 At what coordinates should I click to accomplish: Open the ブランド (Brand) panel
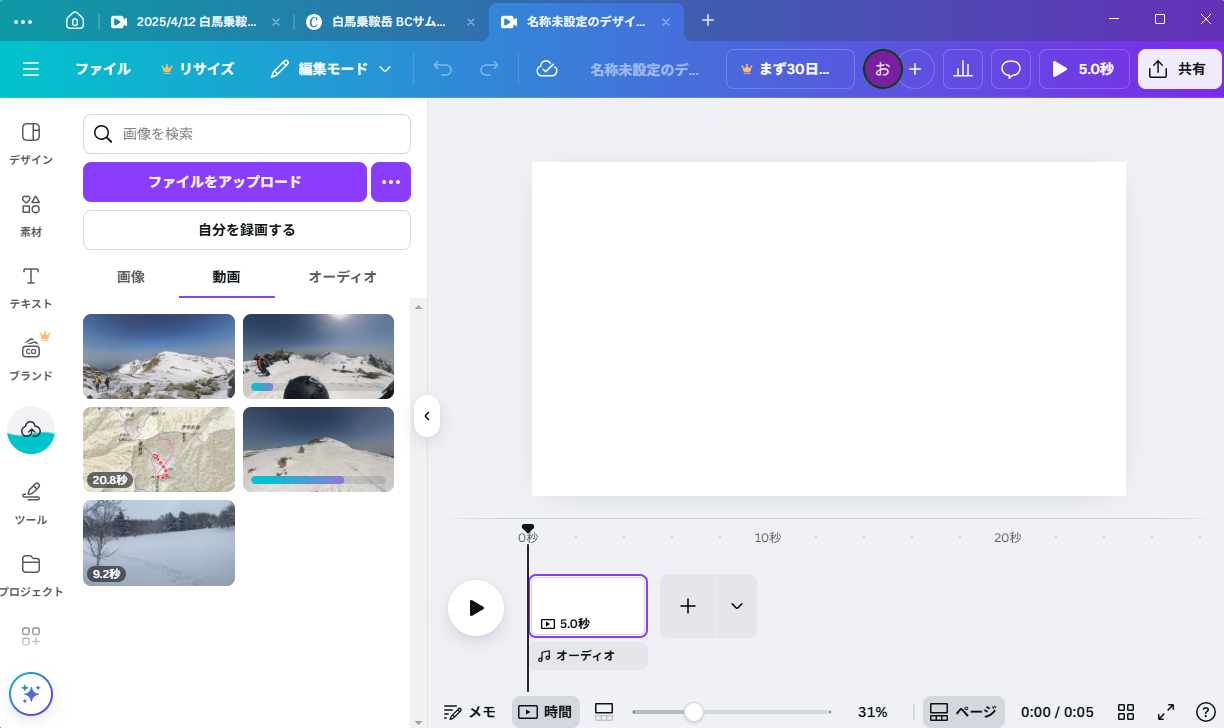click(x=31, y=359)
